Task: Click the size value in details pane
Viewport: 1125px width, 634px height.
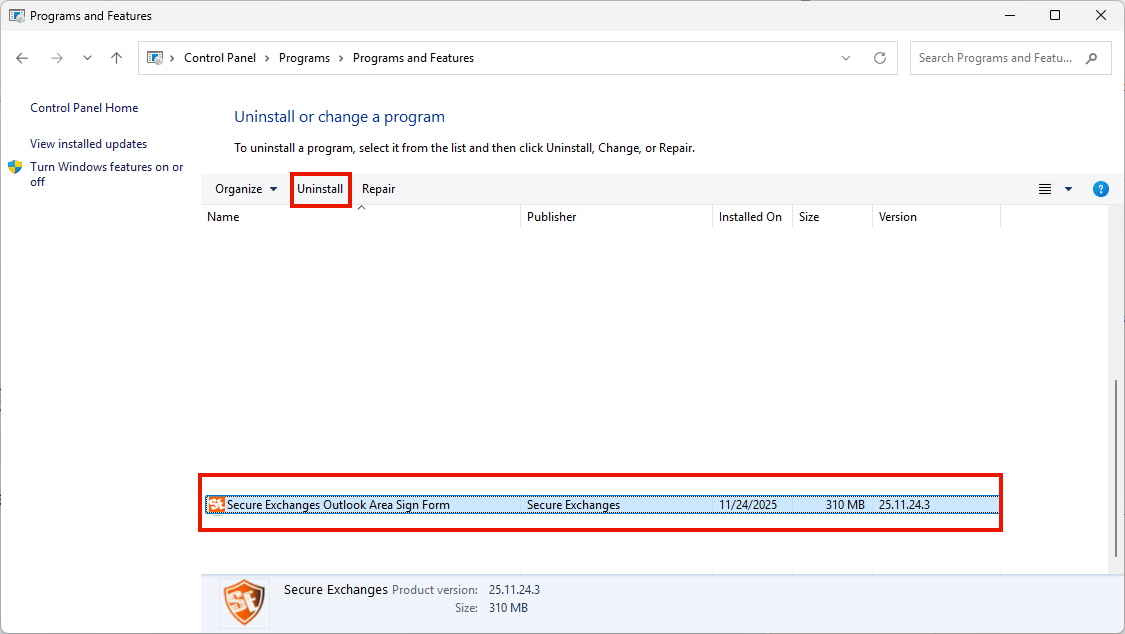Action: pos(508,608)
